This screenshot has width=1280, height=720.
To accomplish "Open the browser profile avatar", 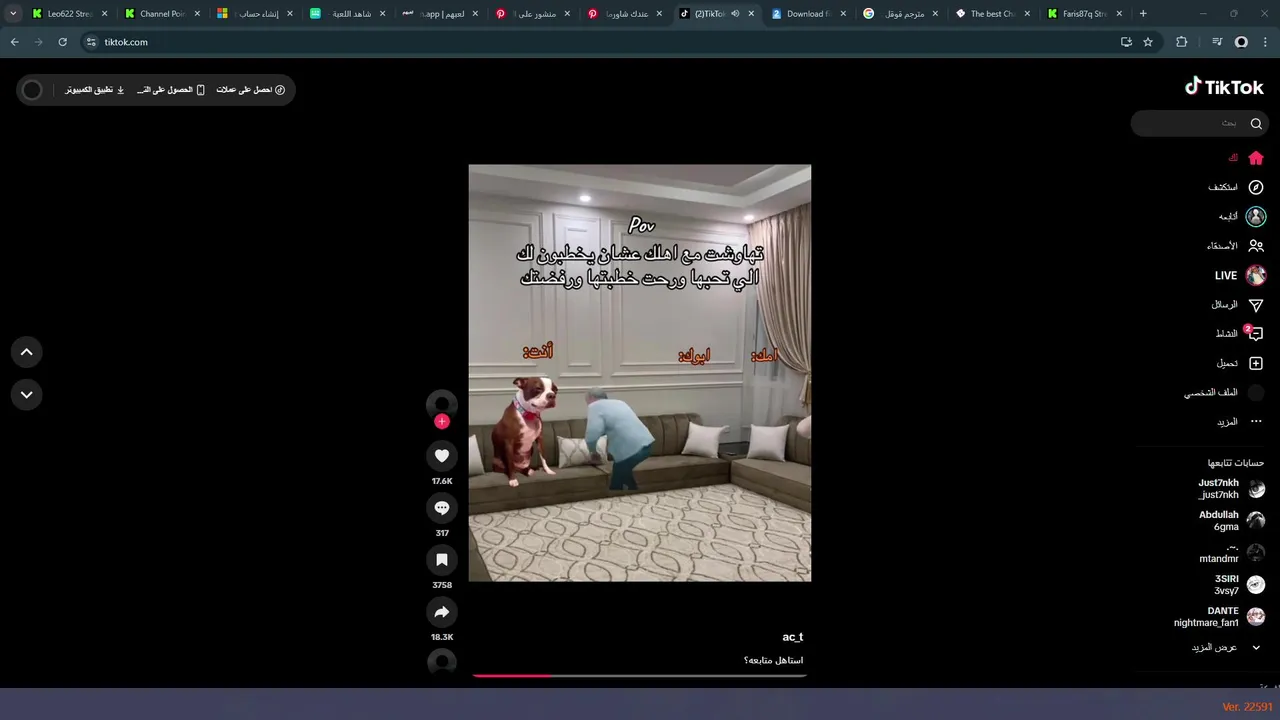I will point(1241,42).
